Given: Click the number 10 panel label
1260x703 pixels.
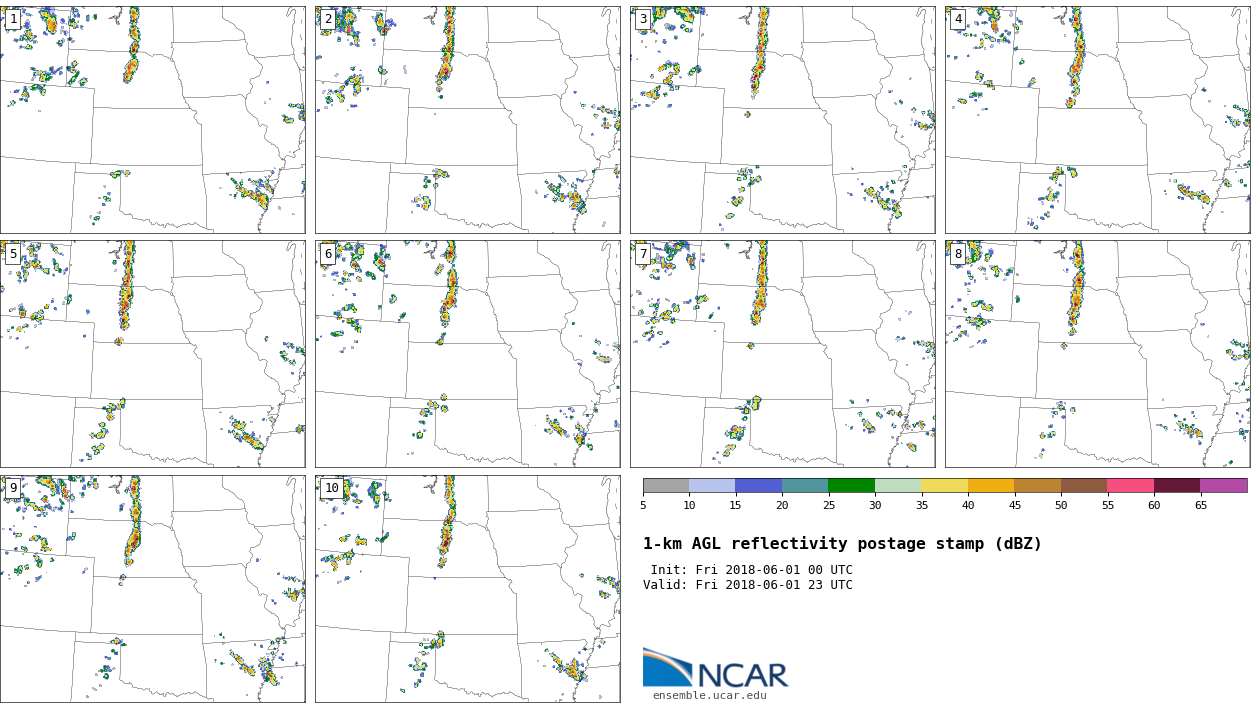Looking at the screenshot, I should [x=331, y=488].
